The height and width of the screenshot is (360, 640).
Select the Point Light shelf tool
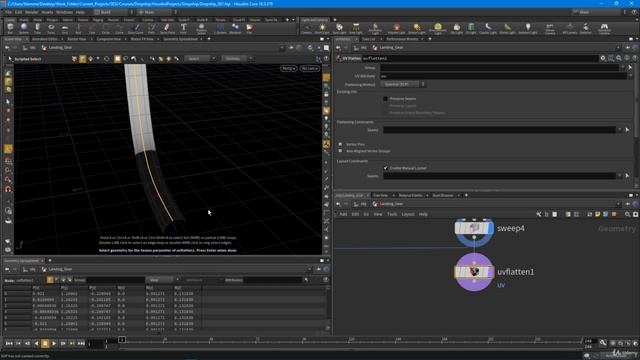[x=322, y=29]
